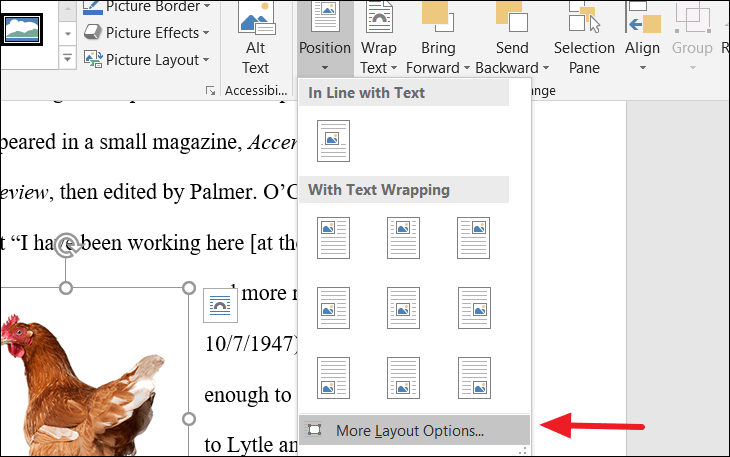The width and height of the screenshot is (730, 457).
Task: Open the Wrap Text dropdown
Action: tap(379, 39)
